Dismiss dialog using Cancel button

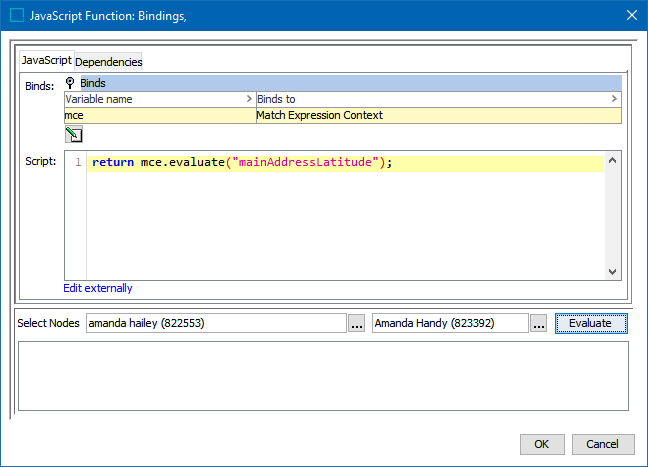(602, 444)
